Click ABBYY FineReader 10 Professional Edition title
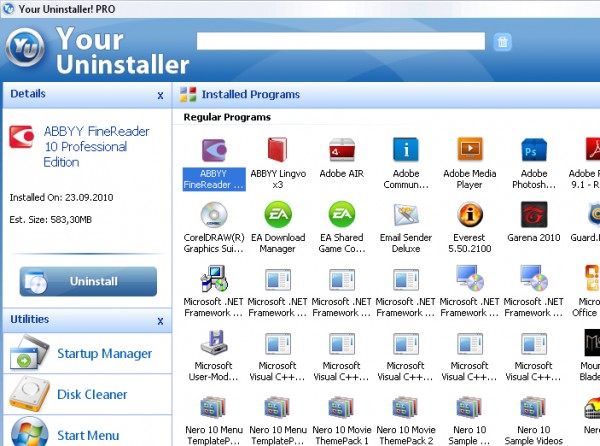This screenshot has width=600, height=446. 96,146
